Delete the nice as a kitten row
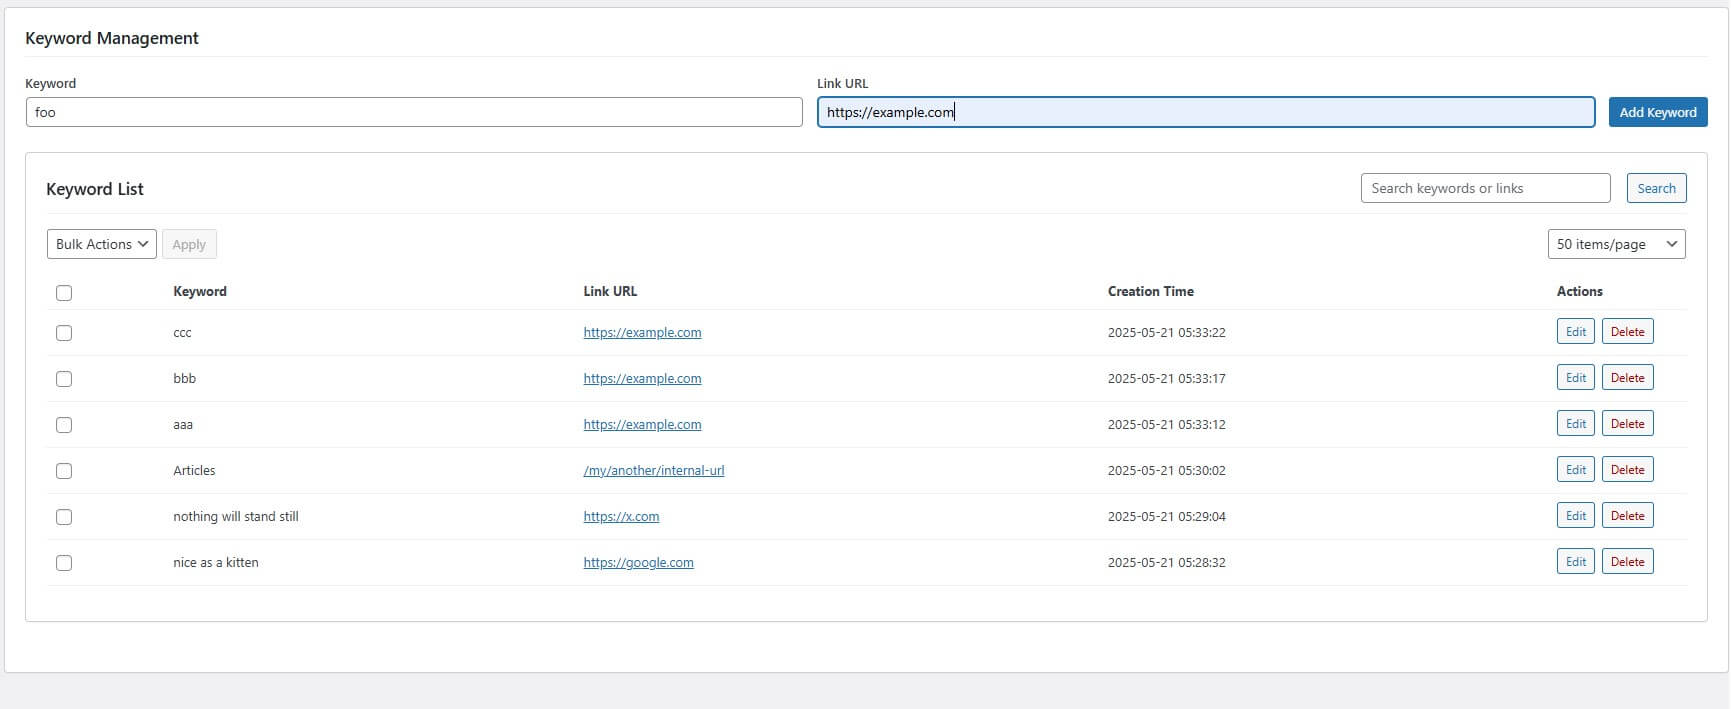 click(1628, 562)
